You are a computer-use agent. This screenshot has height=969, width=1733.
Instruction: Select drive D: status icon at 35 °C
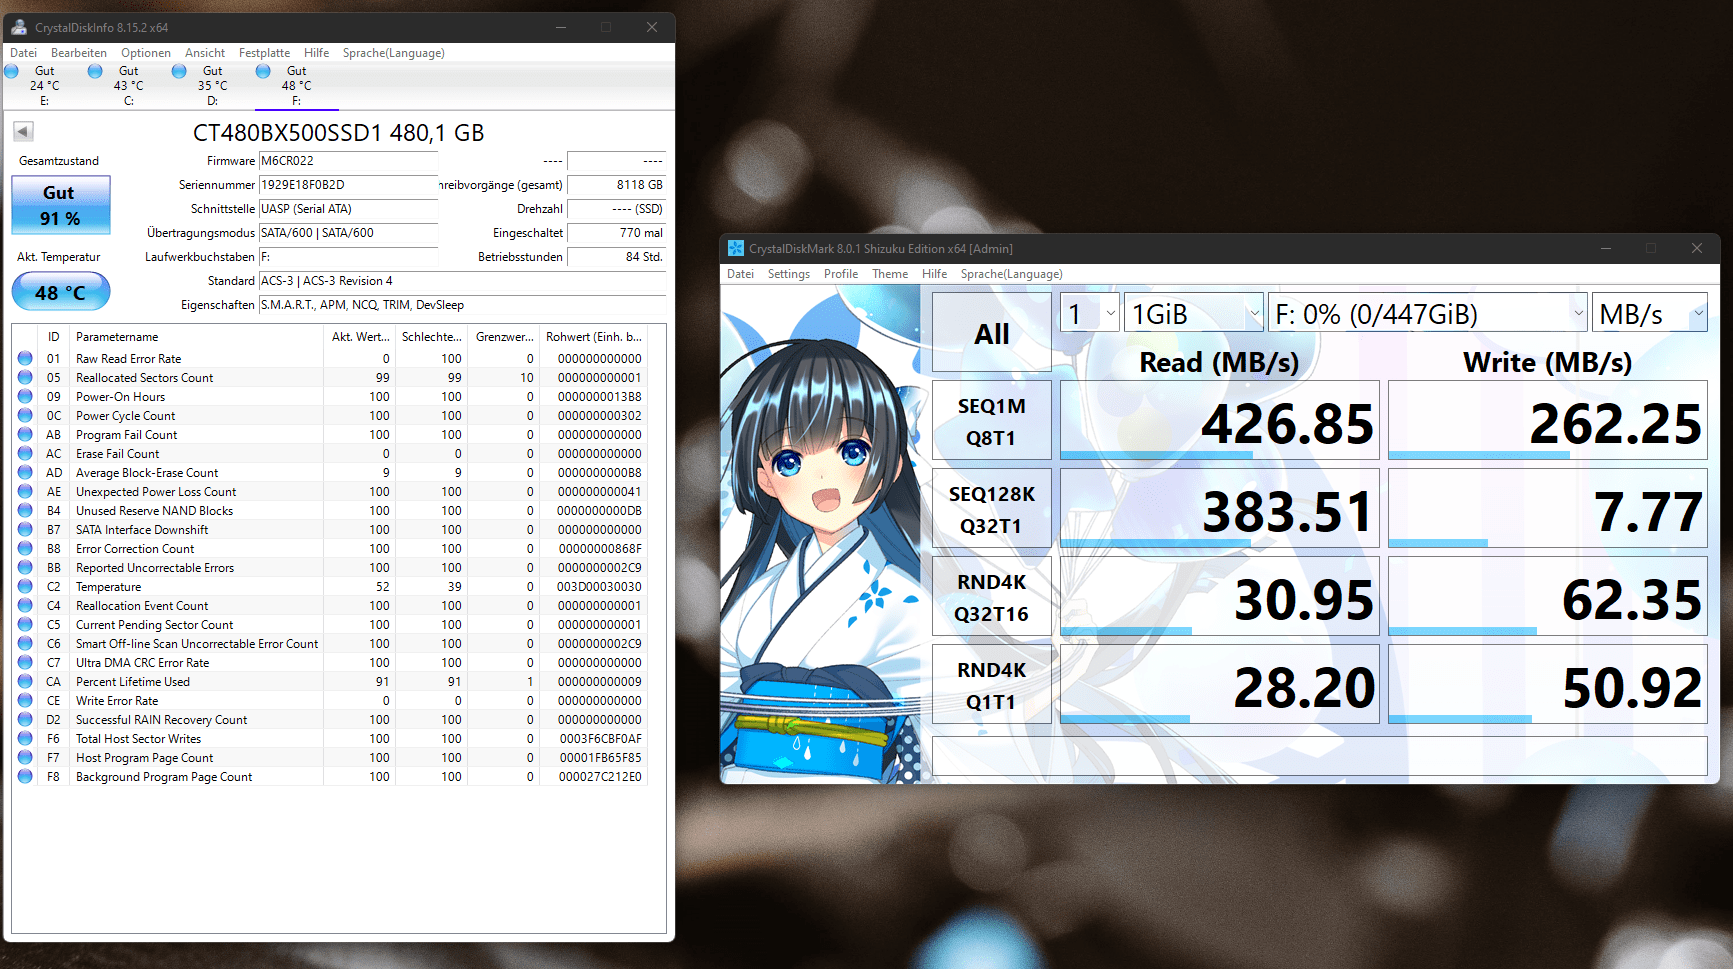click(x=179, y=71)
